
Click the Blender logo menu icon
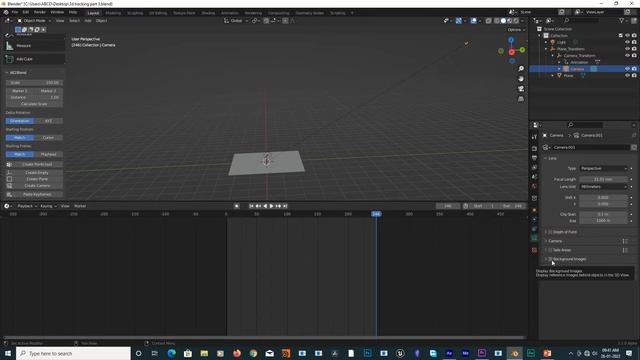(6, 12)
